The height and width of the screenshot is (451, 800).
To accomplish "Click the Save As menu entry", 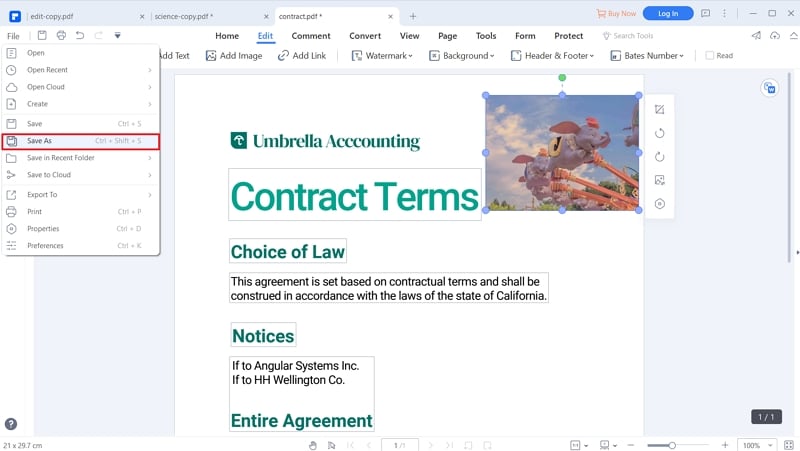I will click(81, 141).
